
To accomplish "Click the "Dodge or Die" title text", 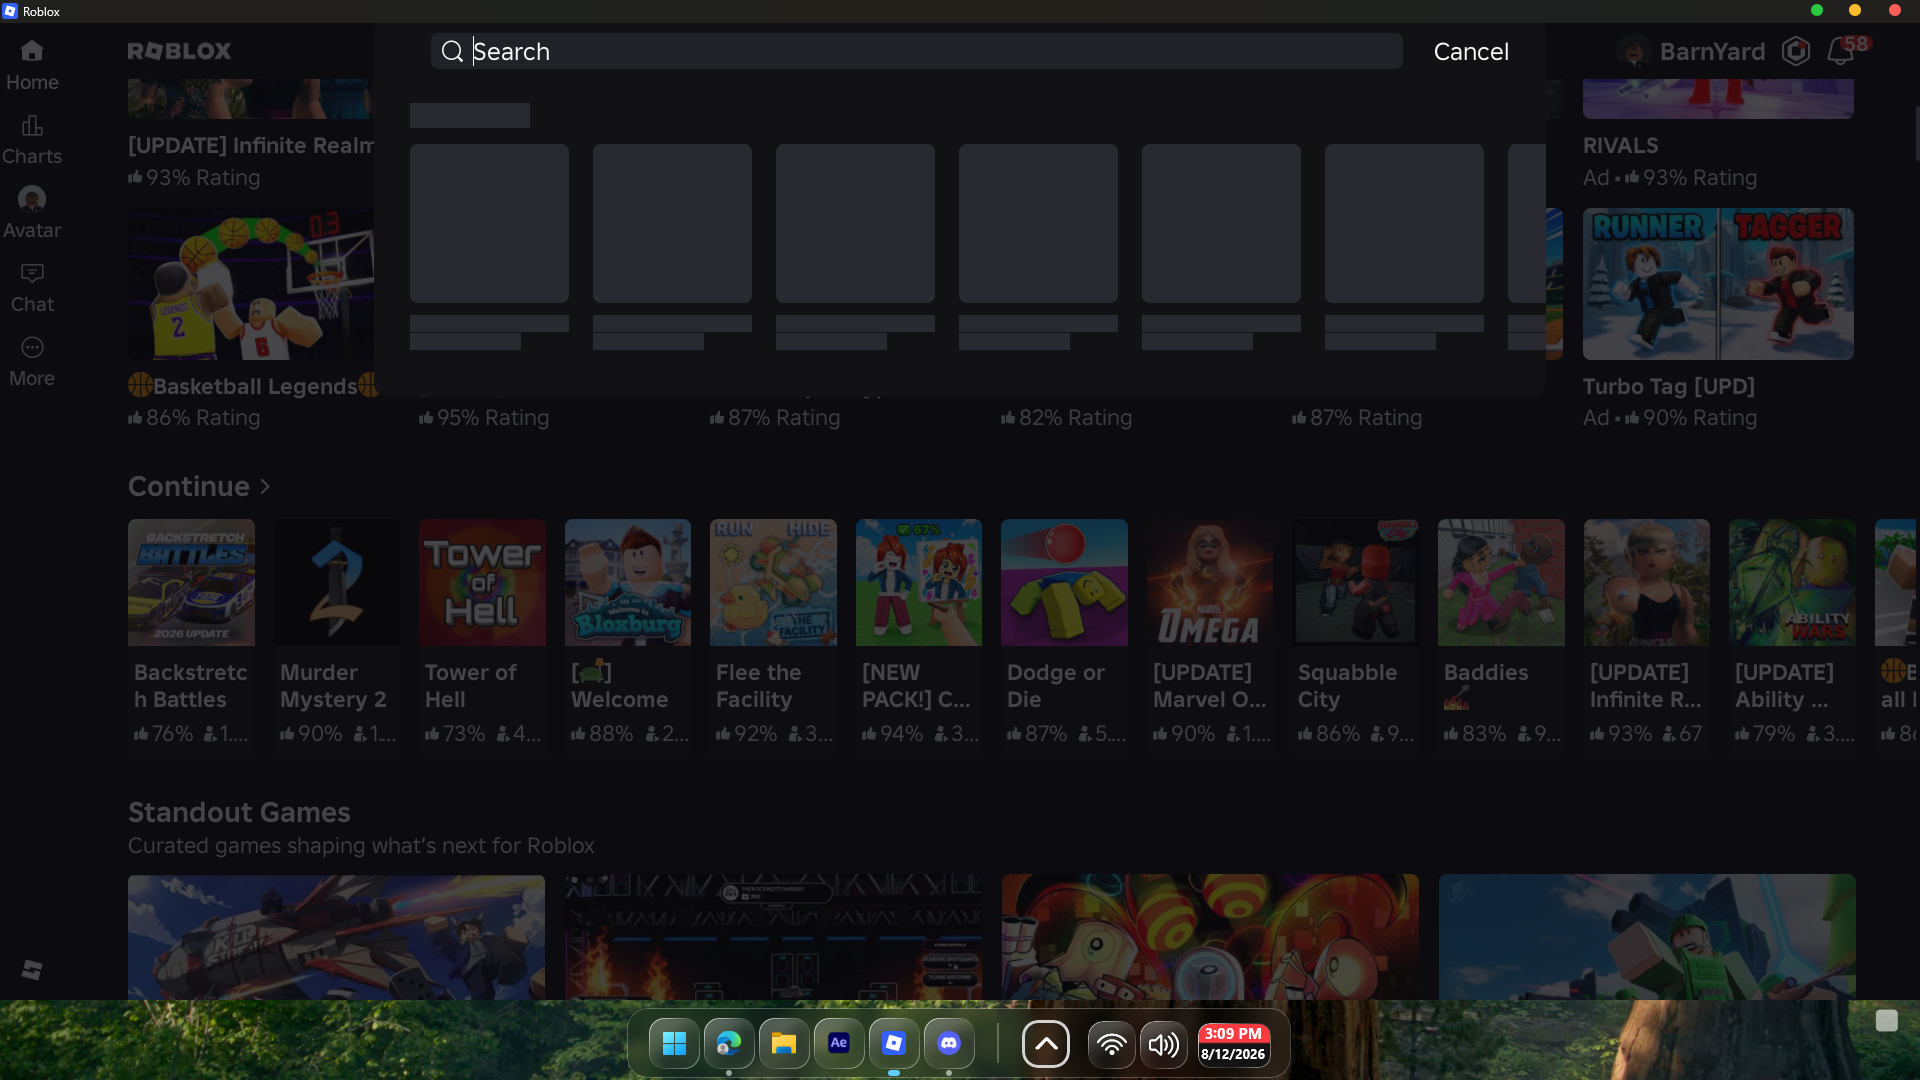I will (x=1055, y=686).
